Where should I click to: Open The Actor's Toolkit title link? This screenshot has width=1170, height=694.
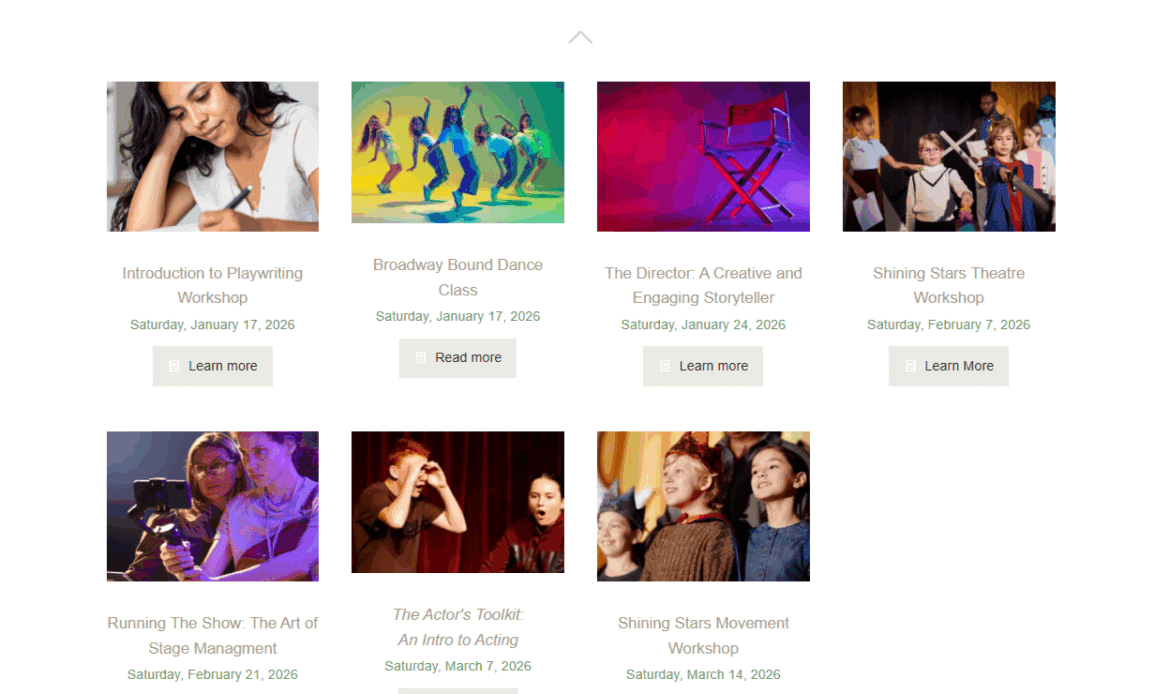pyautogui.click(x=458, y=627)
